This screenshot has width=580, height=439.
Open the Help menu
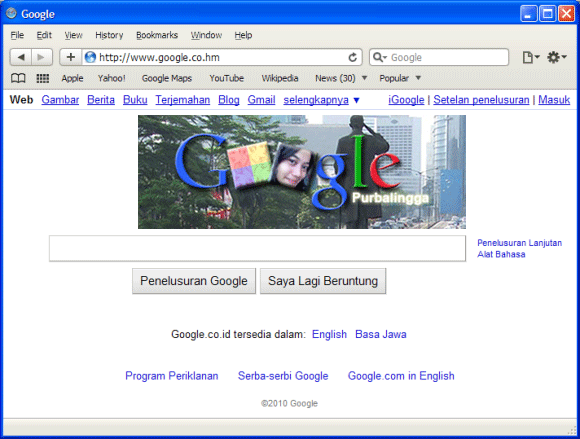243,35
